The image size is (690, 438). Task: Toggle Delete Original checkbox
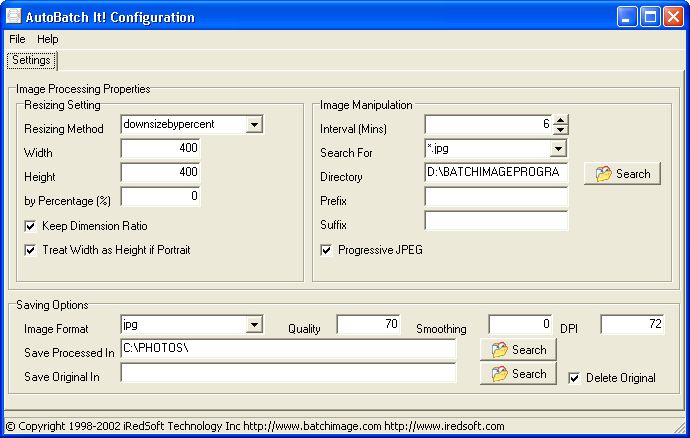point(574,378)
